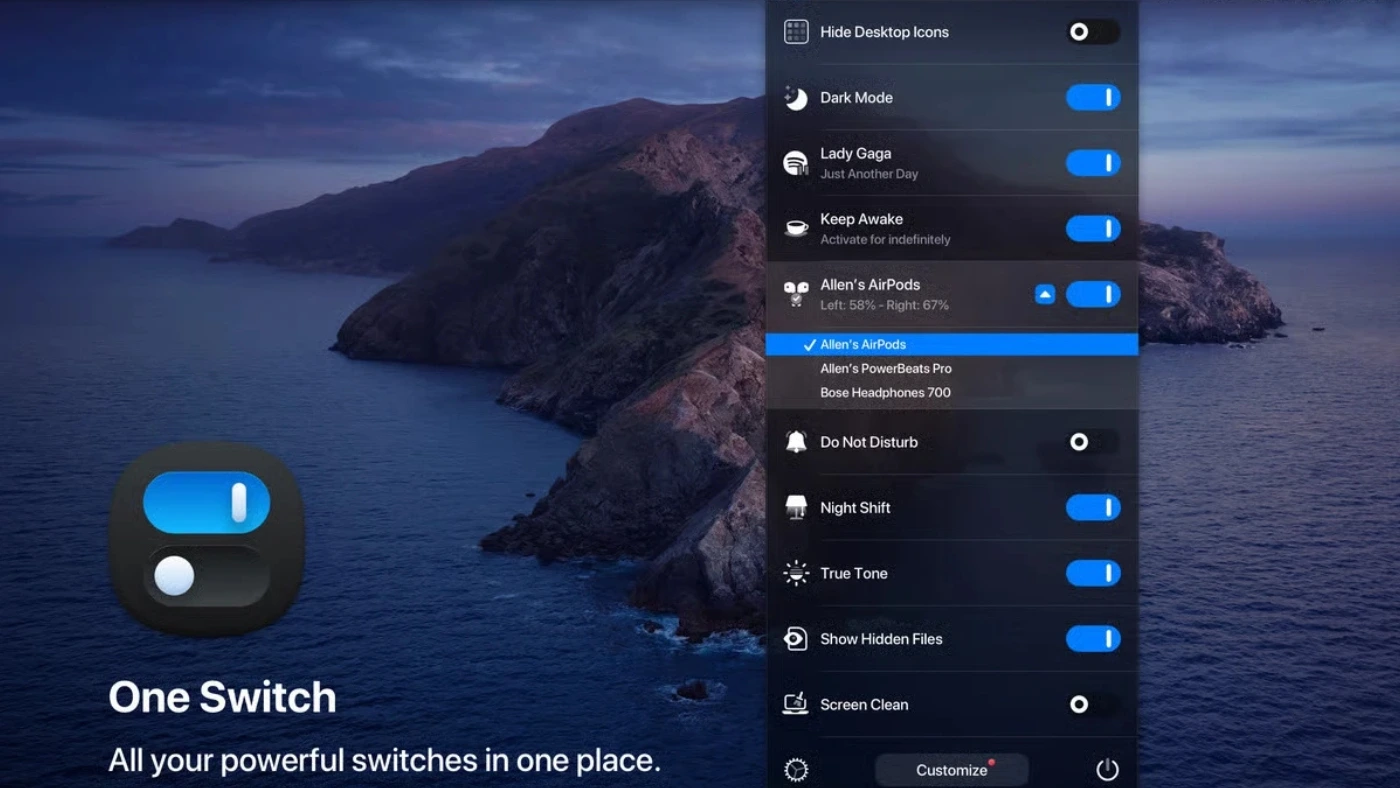This screenshot has width=1400, height=788.
Task: Click the power icon to quit
Action: (x=1107, y=770)
